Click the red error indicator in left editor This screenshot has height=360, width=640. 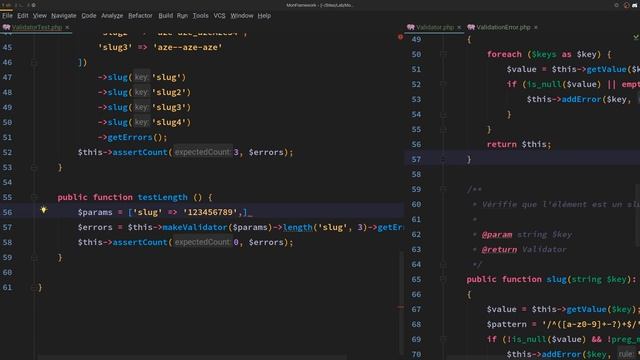click(x=400, y=37)
